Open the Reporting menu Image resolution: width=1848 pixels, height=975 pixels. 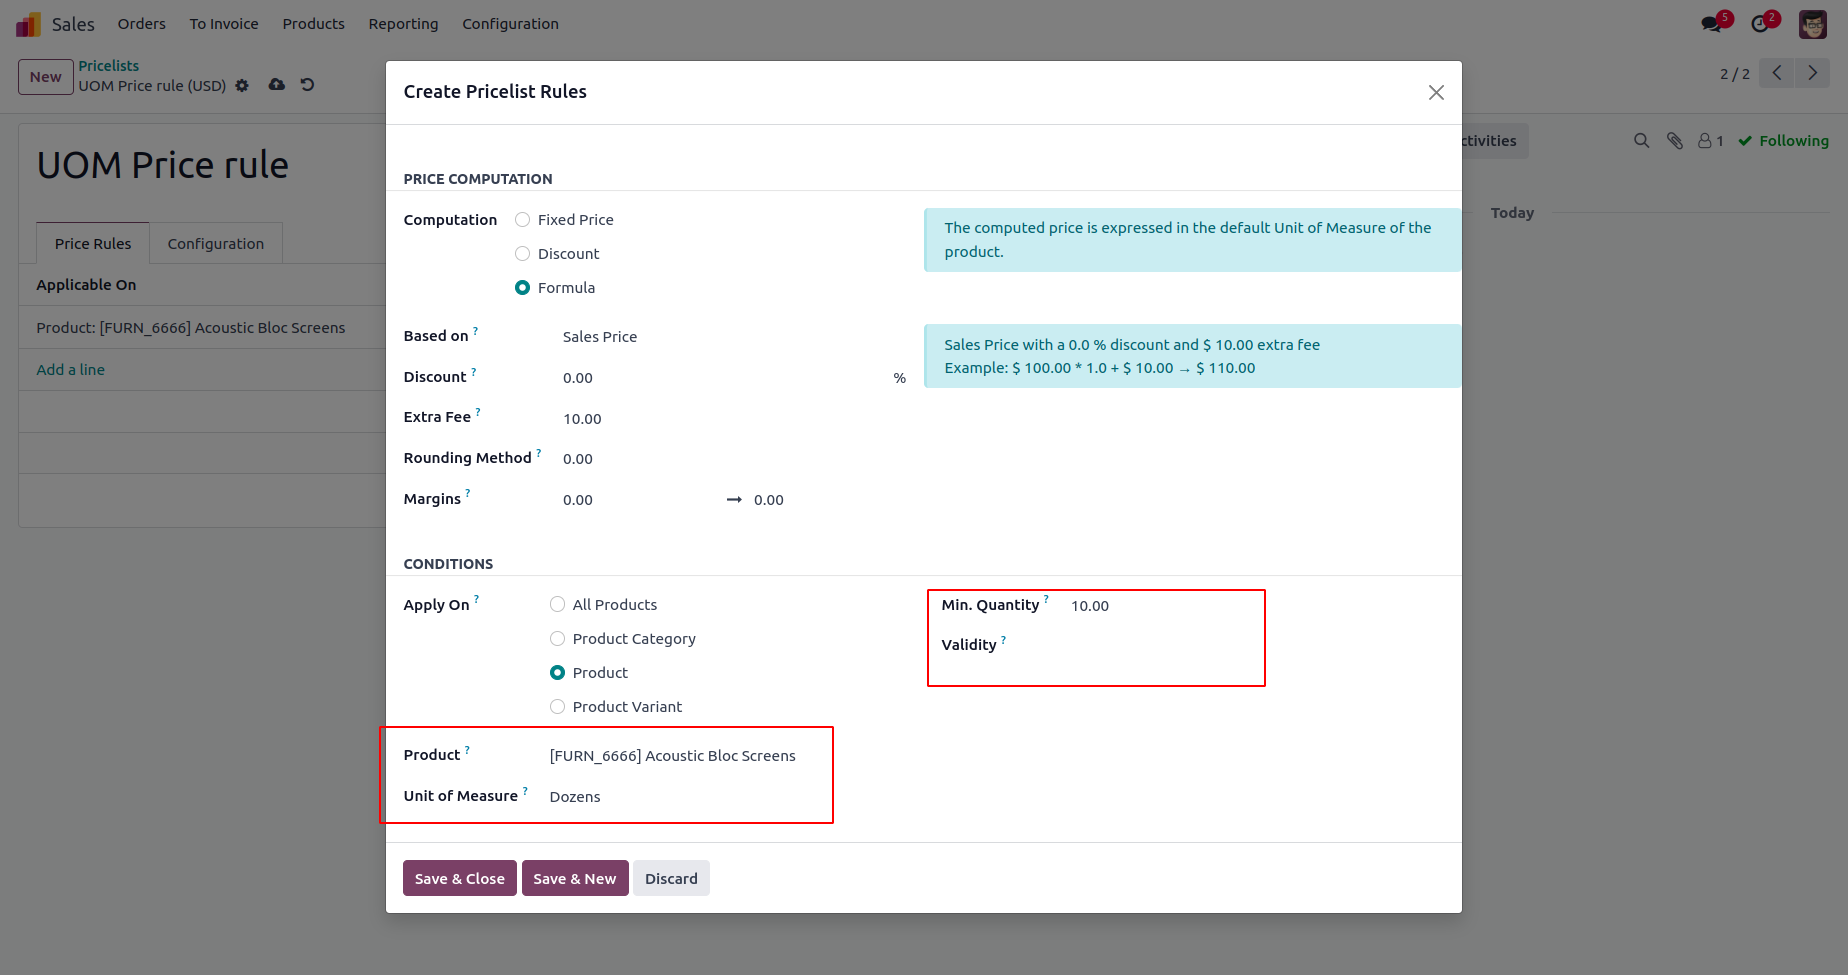coord(403,24)
